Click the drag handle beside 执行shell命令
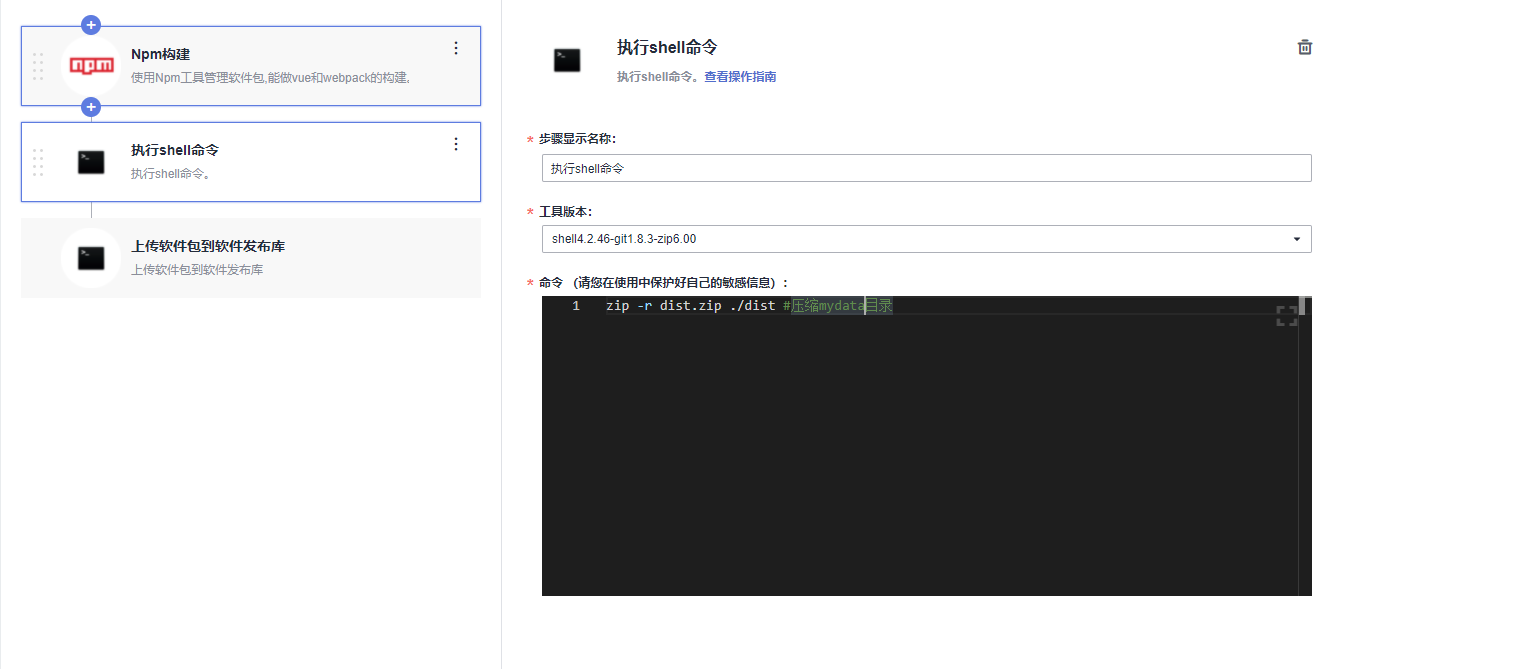The image size is (1519, 669). coord(38,162)
